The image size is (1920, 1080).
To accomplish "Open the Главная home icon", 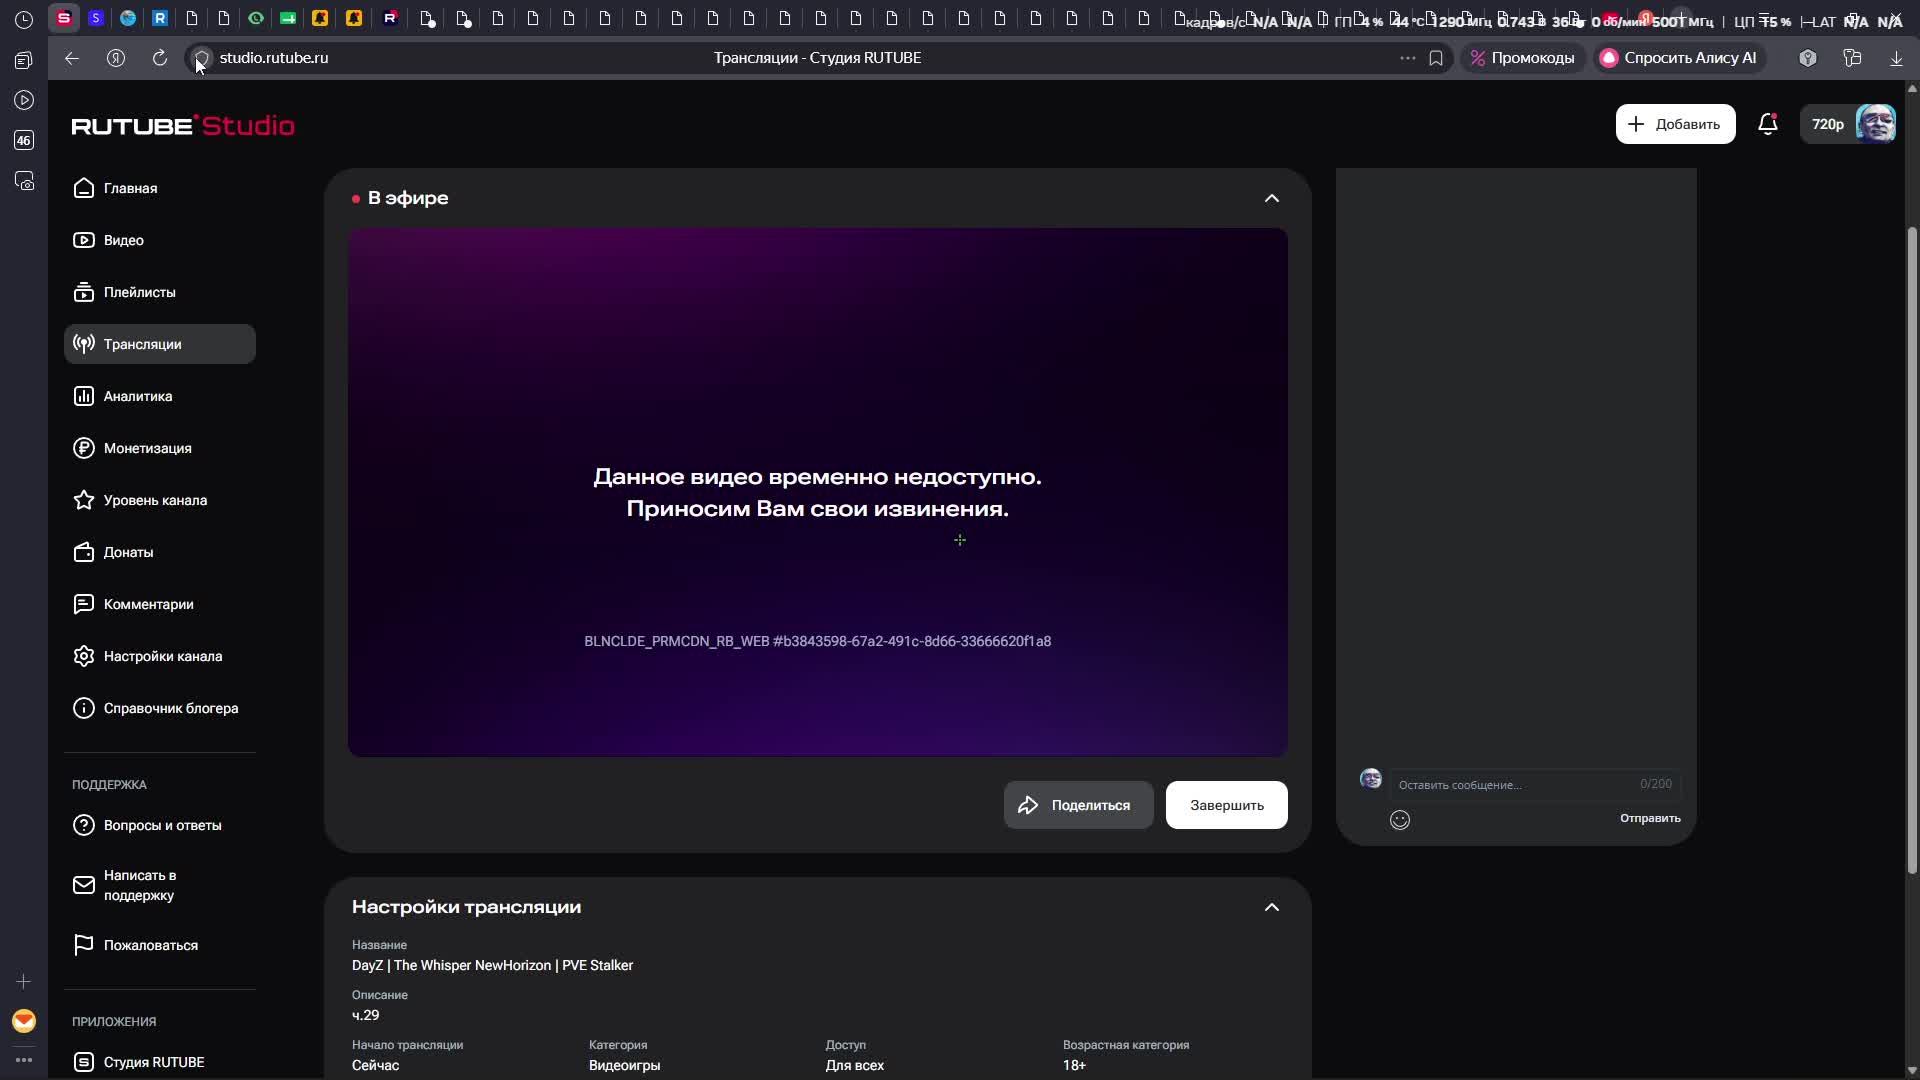I will tap(84, 188).
